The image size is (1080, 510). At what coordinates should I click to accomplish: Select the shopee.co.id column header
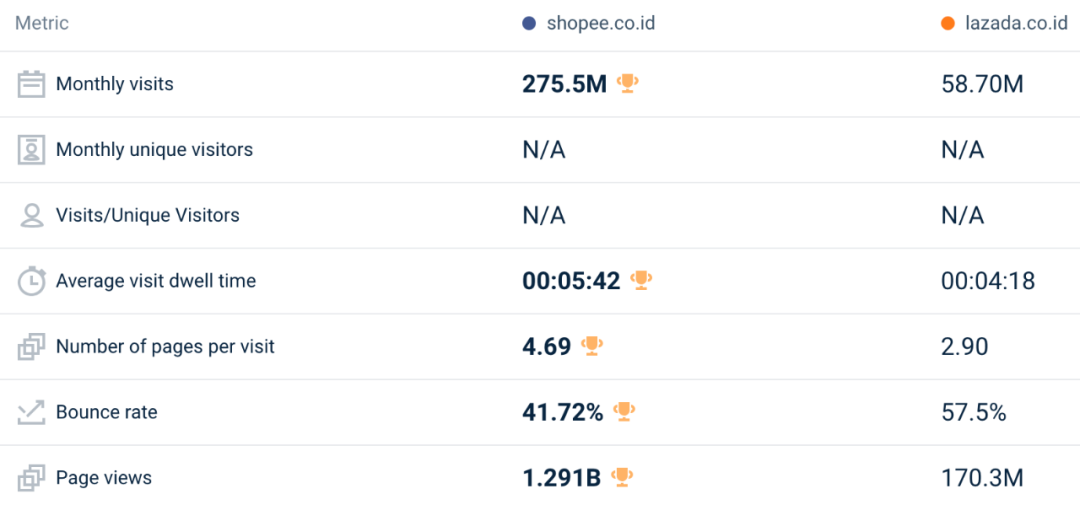coord(600,23)
